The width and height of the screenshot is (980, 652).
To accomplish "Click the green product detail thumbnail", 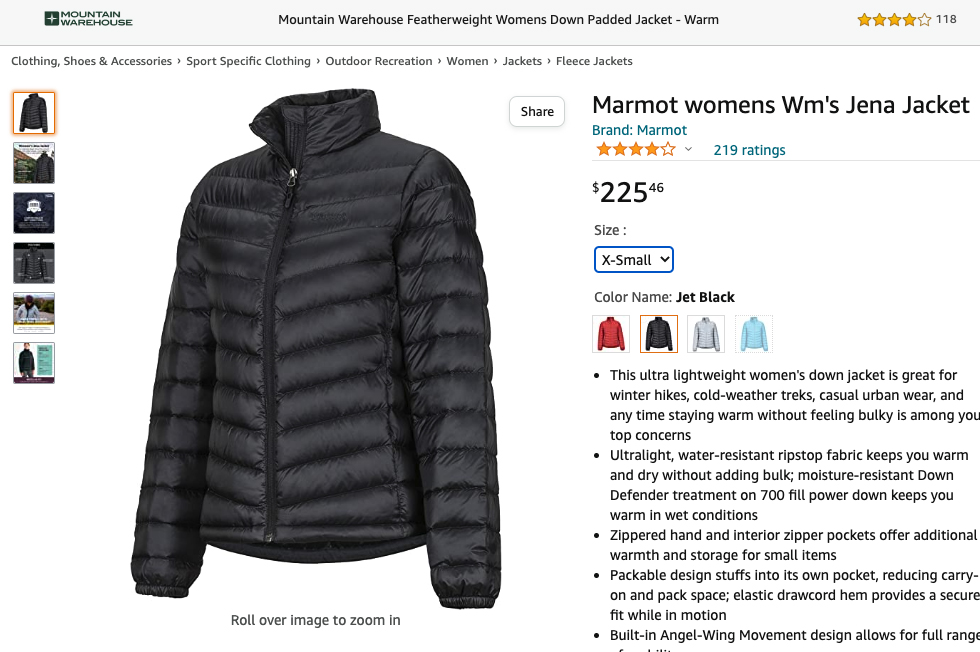I will pyautogui.click(x=33, y=363).
